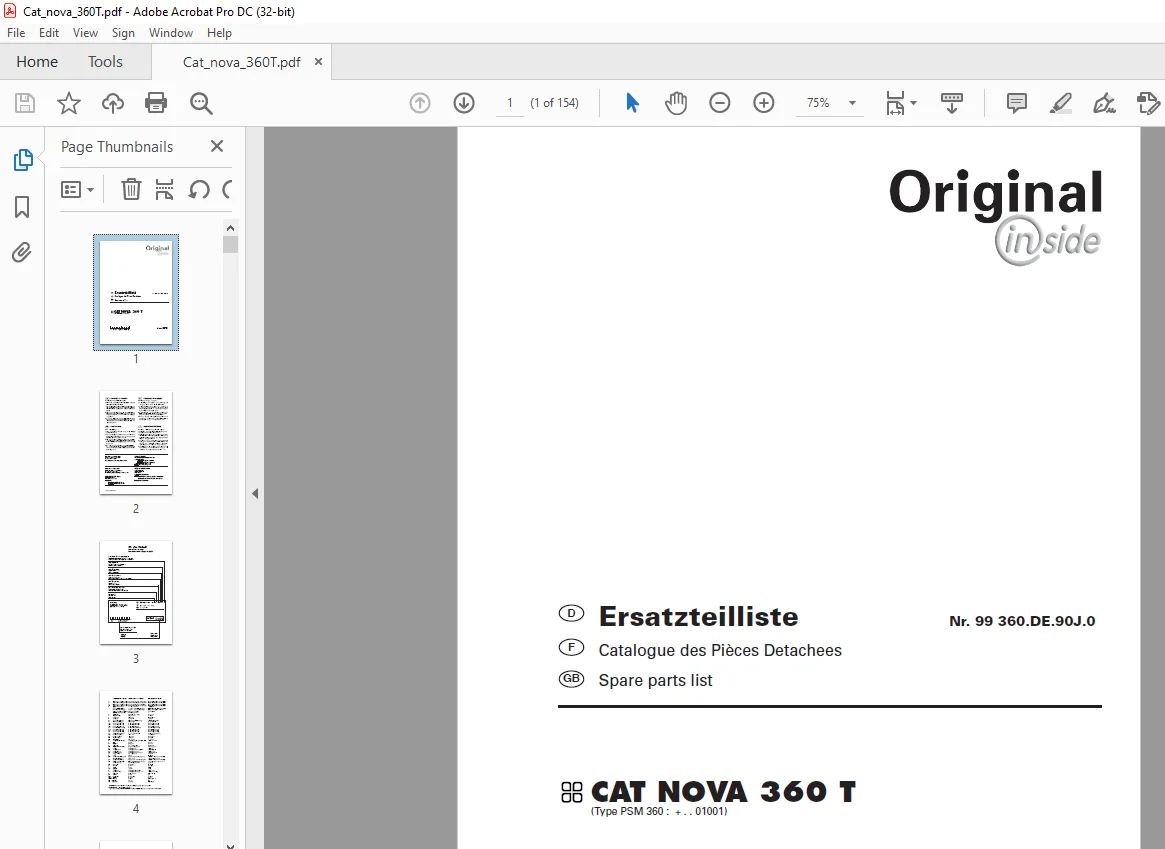
Task: Activate the Hand pan tool
Action: click(675, 103)
